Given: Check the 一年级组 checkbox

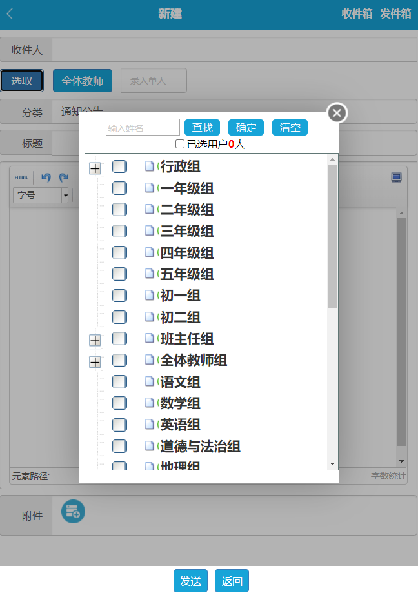Looking at the screenshot, I should click(x=119, y=188).
